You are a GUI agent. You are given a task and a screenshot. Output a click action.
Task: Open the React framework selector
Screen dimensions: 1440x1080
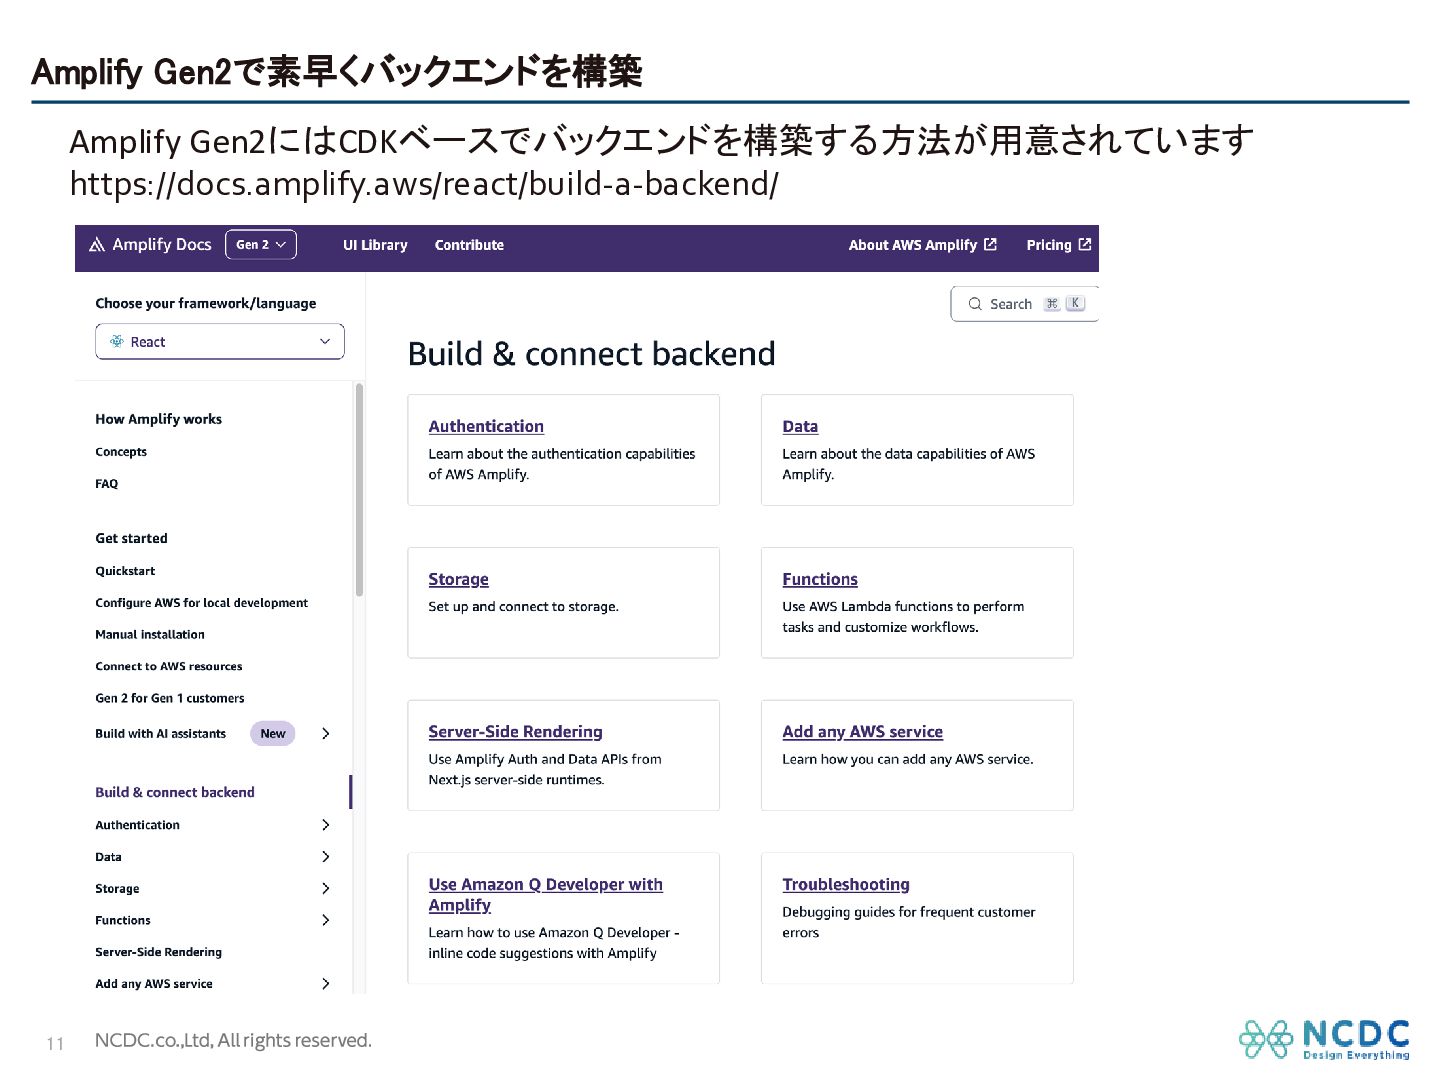tap(220, 341)
